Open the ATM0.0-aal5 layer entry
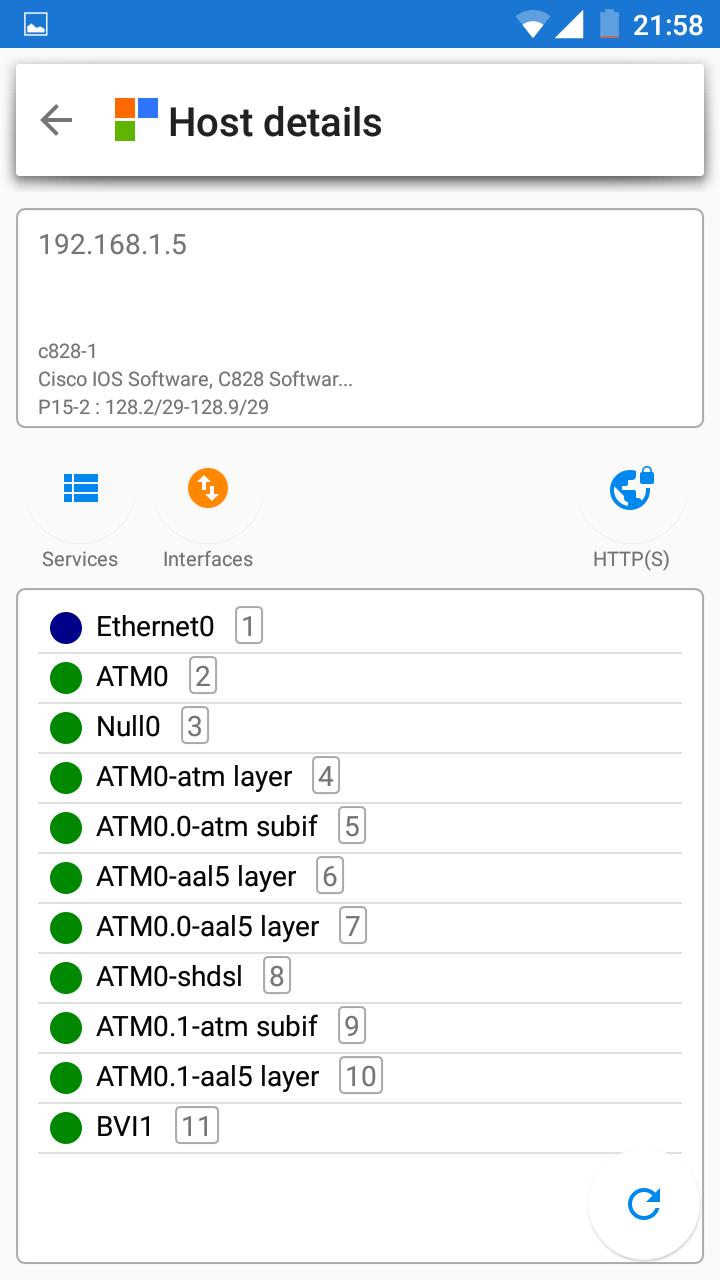 (x=360, y=928)
